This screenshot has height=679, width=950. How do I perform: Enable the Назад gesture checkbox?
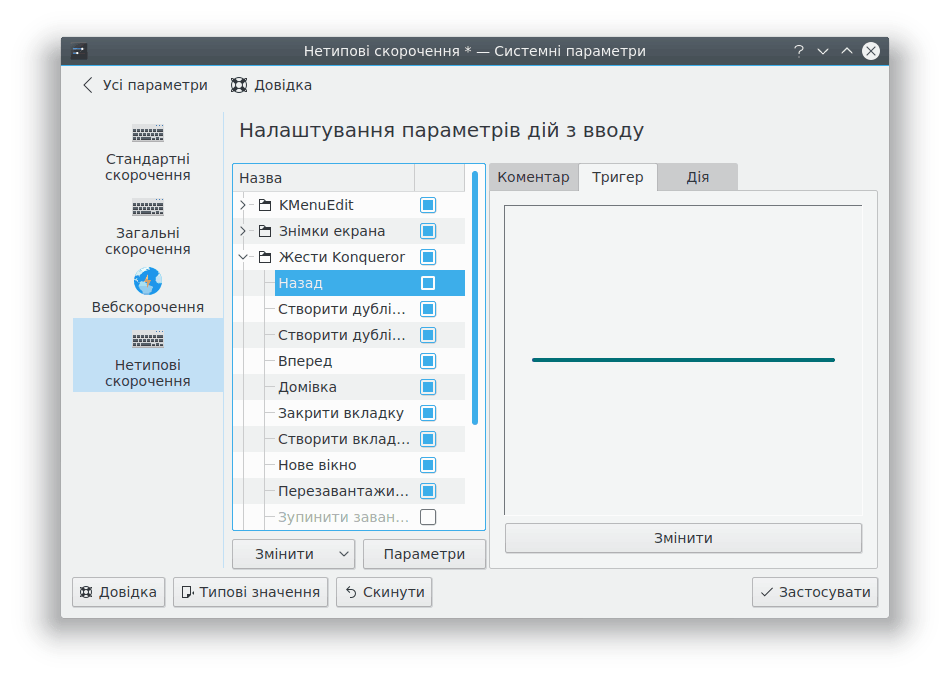click(428, 283)
